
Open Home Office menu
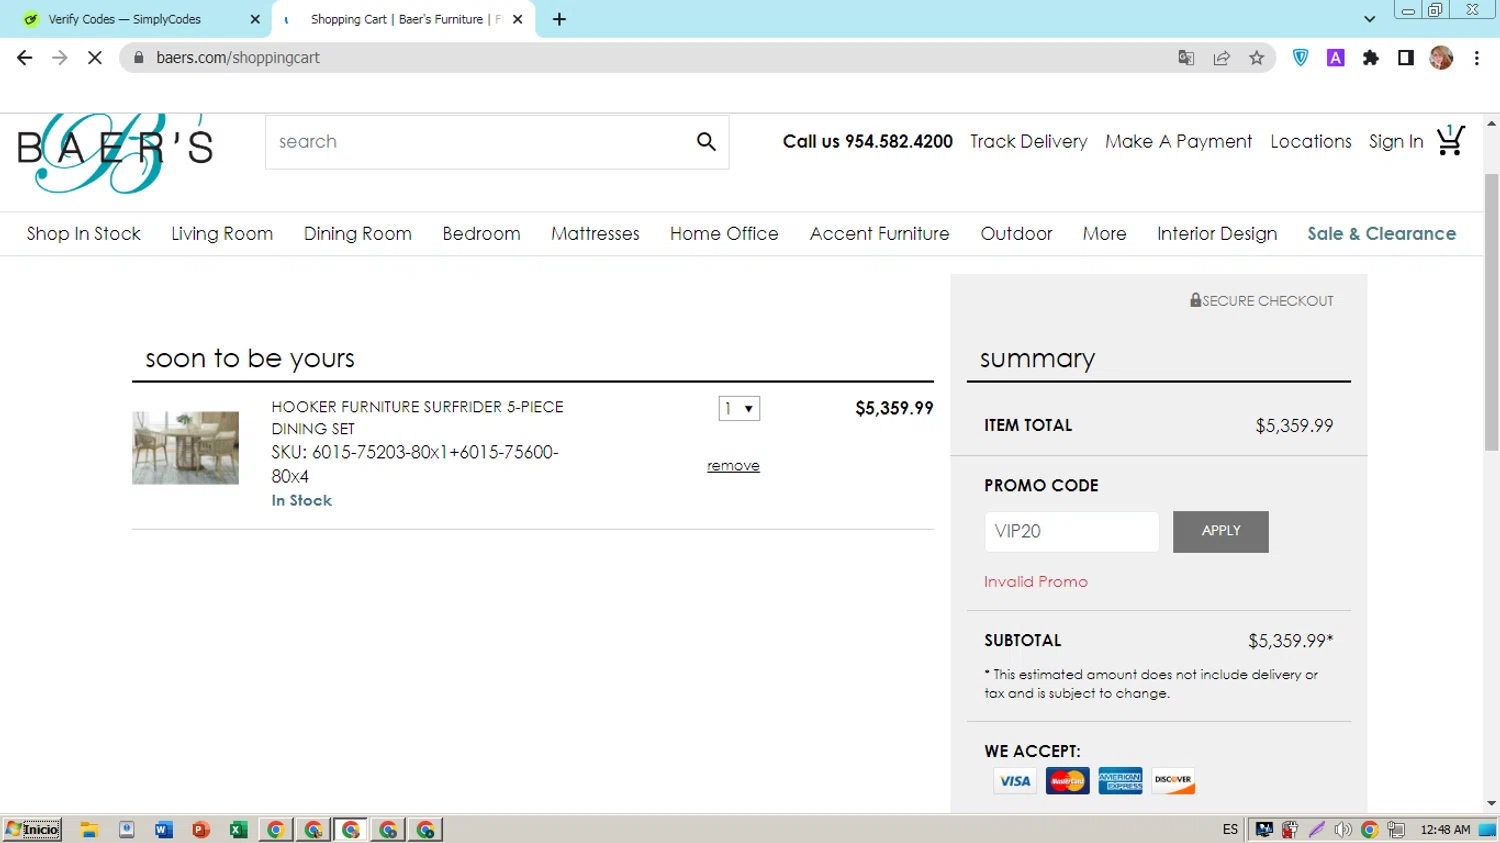(x=724, y=234)
